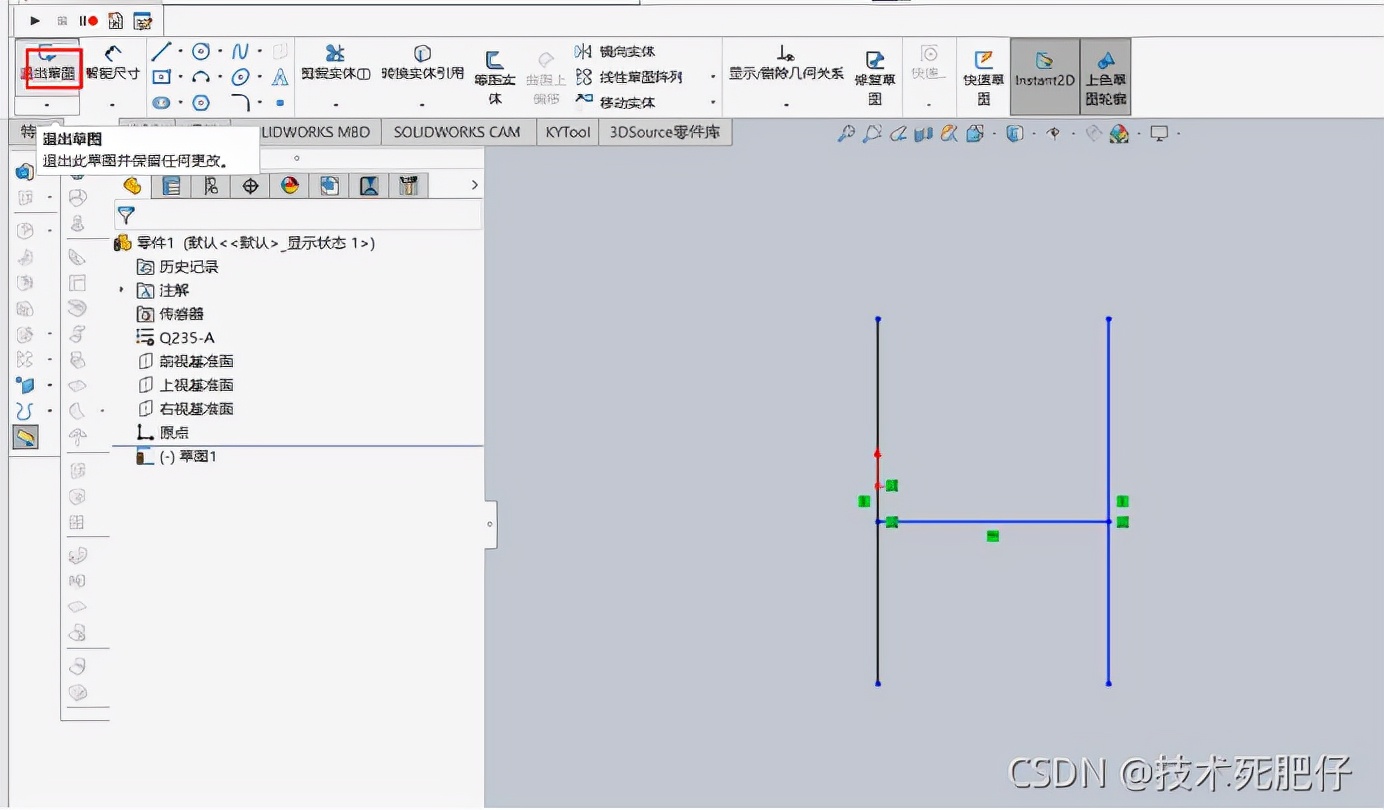
Task: Select 转换实体引用 Convert Entities
Action: click(422, 60)
